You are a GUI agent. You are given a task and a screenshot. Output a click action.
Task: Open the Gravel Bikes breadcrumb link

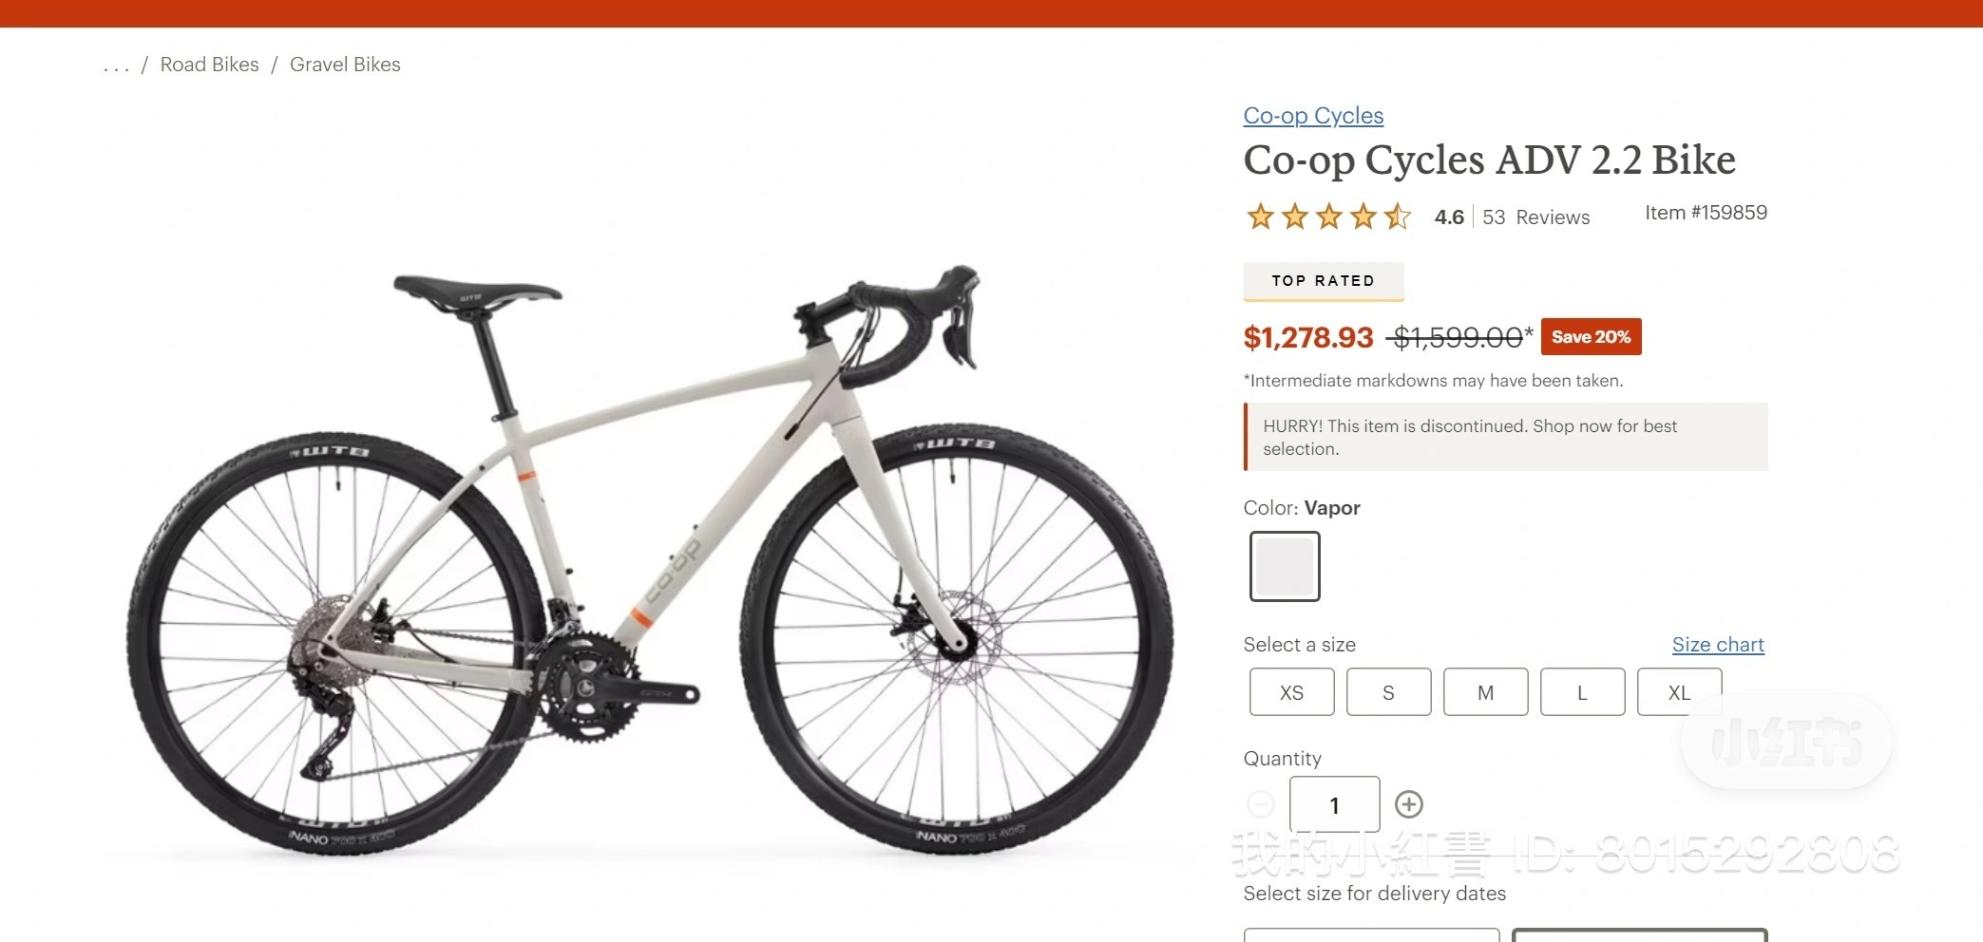click(345, 64)
